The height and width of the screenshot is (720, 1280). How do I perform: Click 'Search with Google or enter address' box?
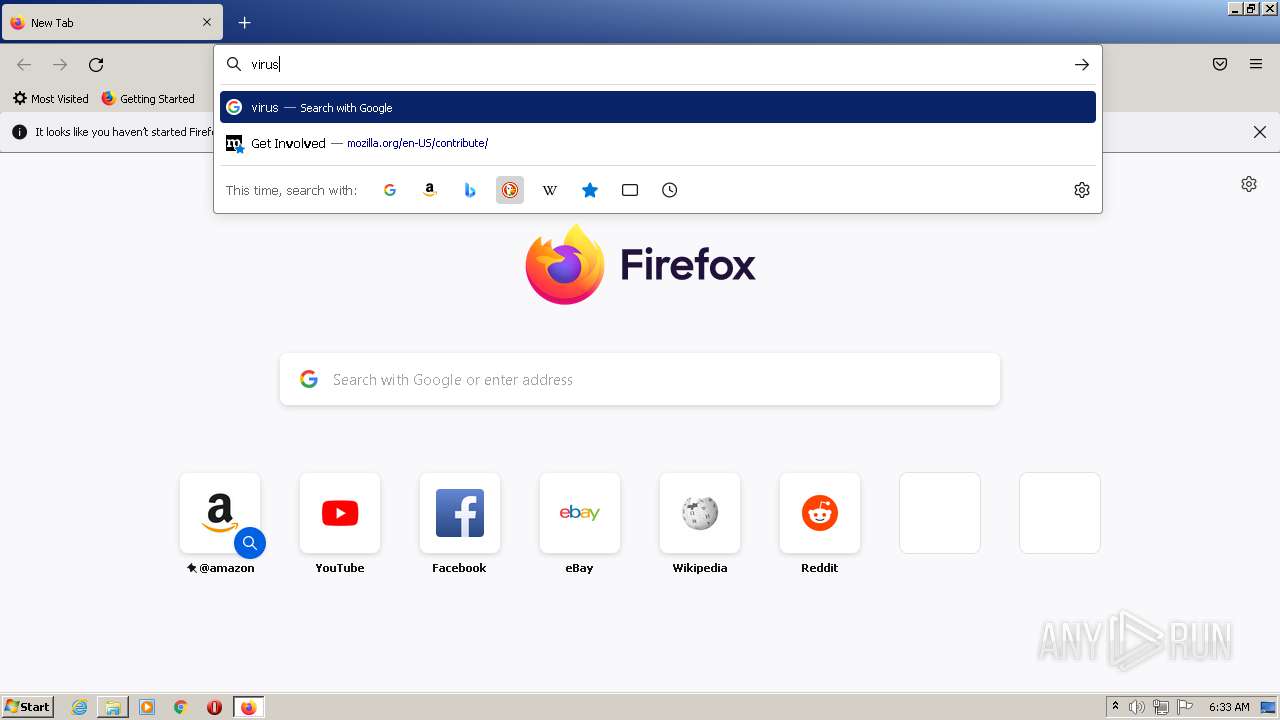click(x=640, y=379)
